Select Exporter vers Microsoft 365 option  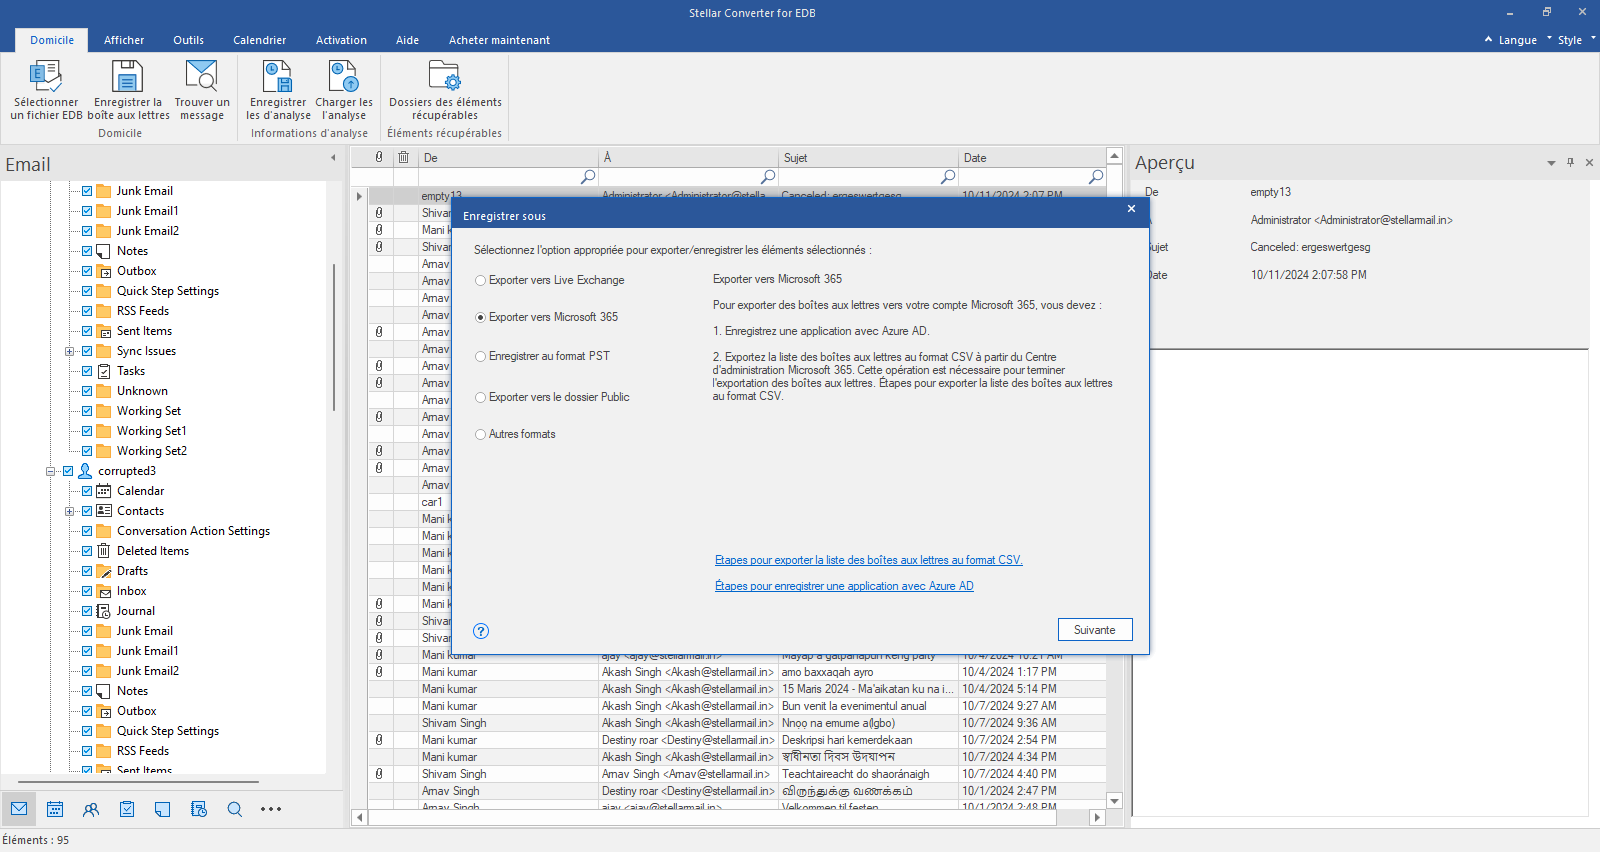pyautogui.click(x=547, y=317)
